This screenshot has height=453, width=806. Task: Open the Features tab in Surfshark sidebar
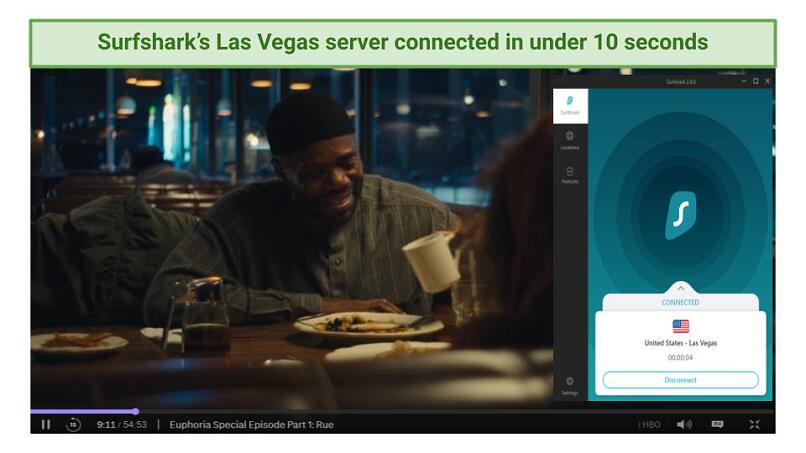[x=570, y=175]
